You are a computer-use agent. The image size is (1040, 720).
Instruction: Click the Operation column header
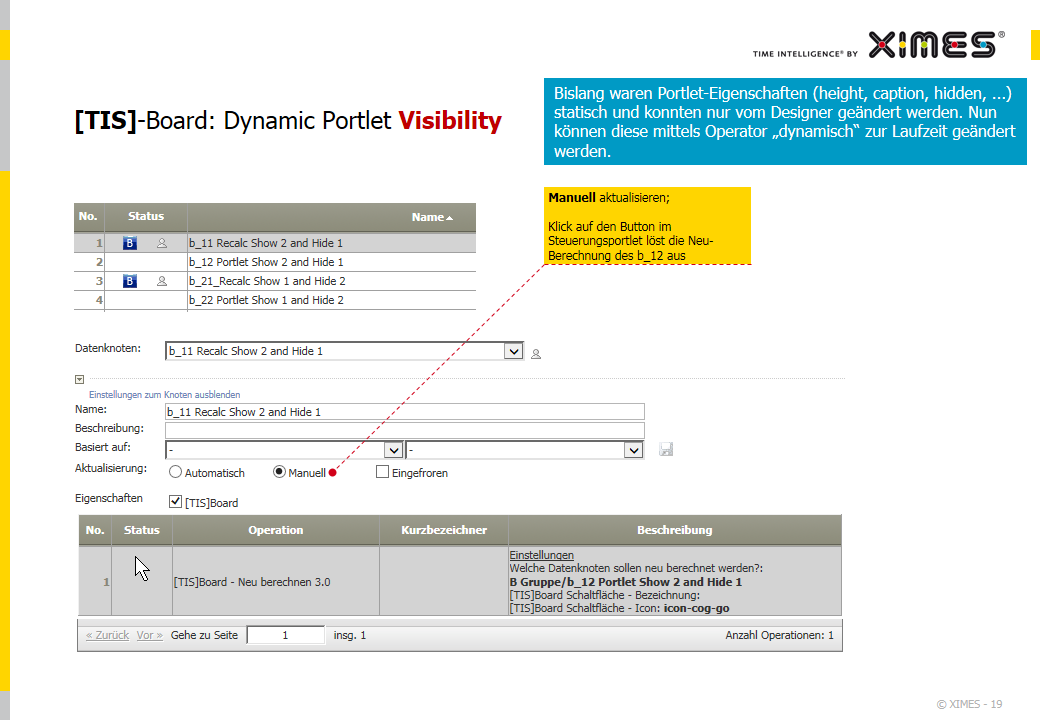(x=276, y=530)
